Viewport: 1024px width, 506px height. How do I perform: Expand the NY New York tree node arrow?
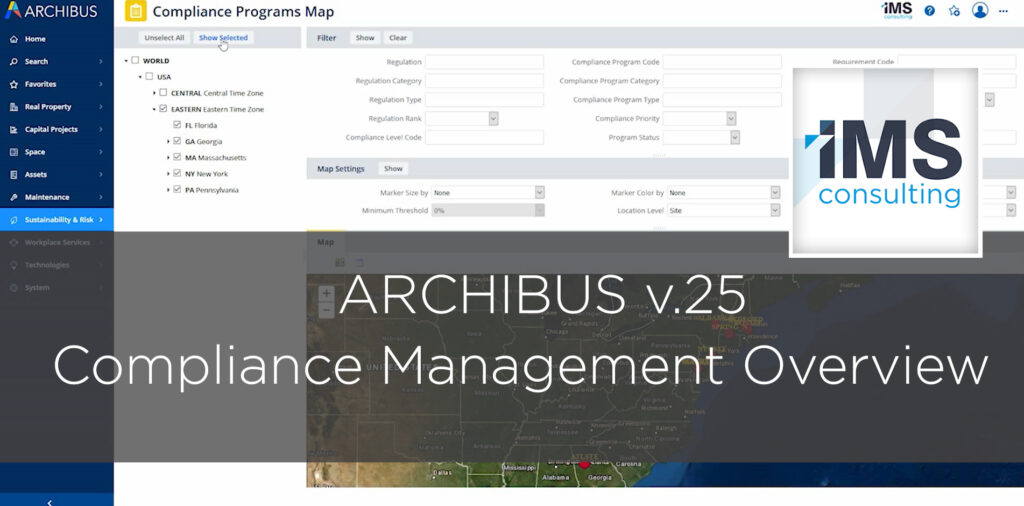pos(168,174)
